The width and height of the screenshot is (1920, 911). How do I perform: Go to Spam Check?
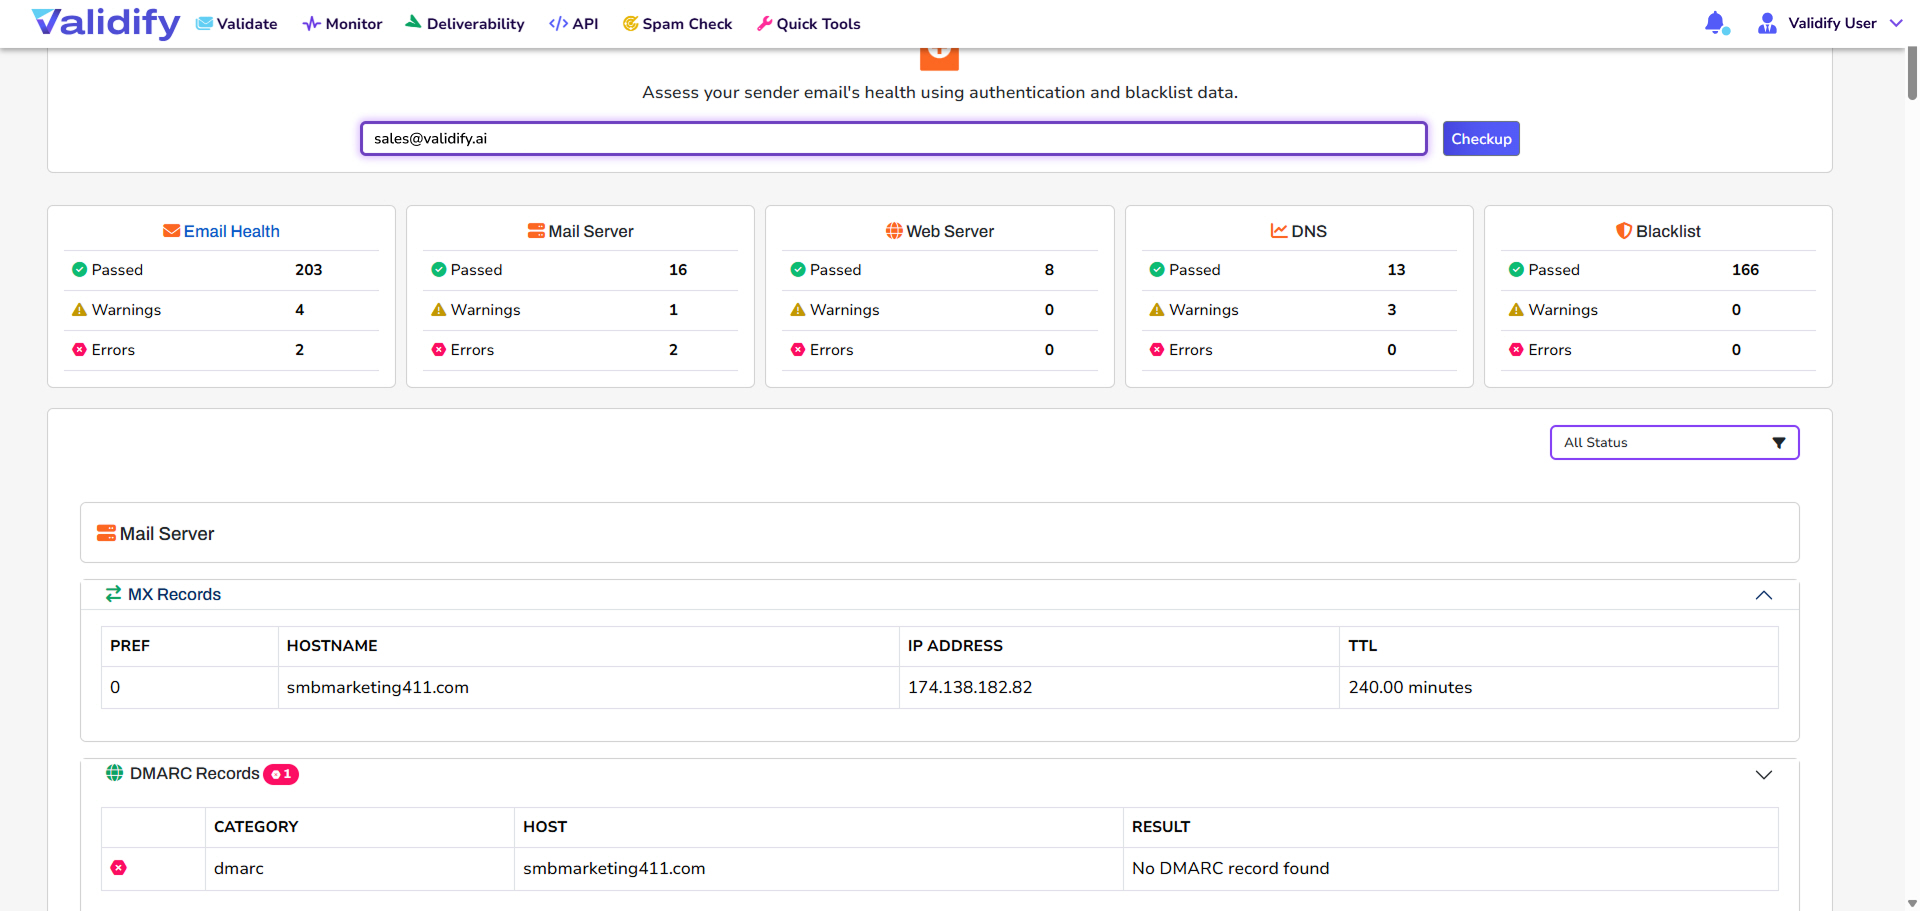point(677,23)
